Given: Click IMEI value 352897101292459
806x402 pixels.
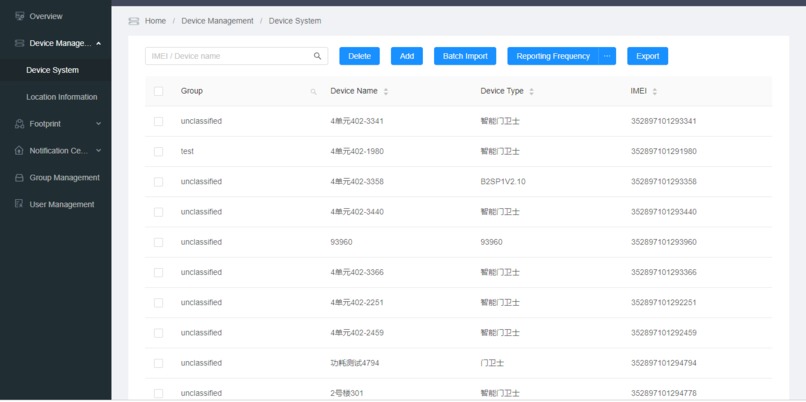Looking at the screenshot, I should click(664, 333).
